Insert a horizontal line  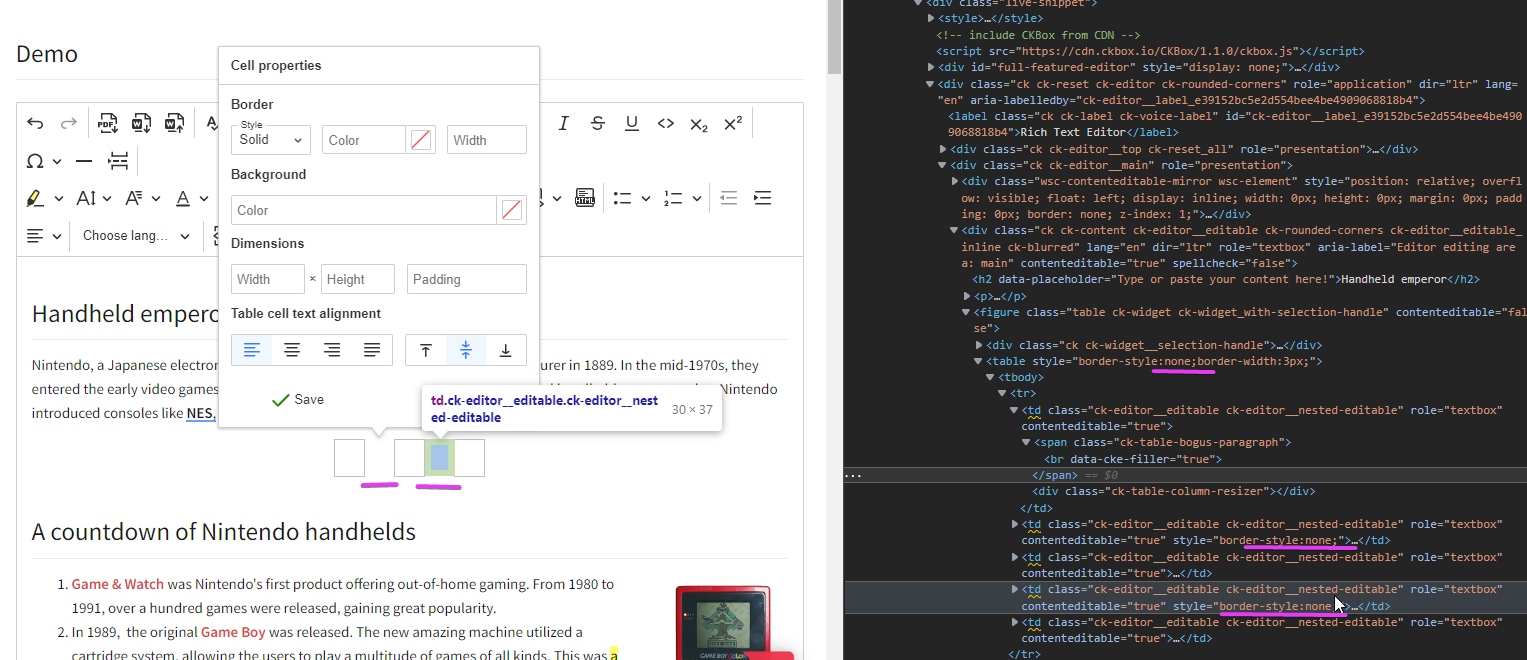click(x=84, y=161)
